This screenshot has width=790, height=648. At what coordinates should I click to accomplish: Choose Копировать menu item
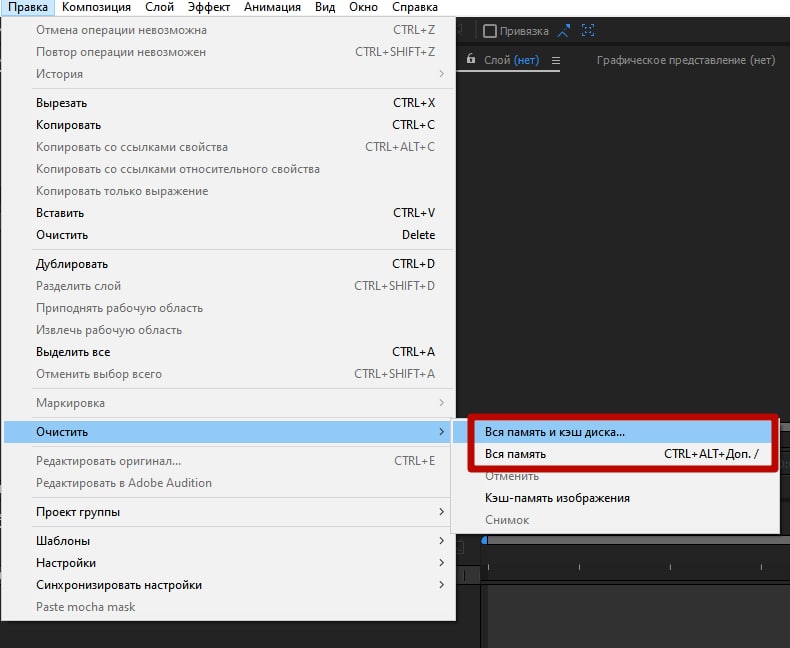(x=229, y=125)
